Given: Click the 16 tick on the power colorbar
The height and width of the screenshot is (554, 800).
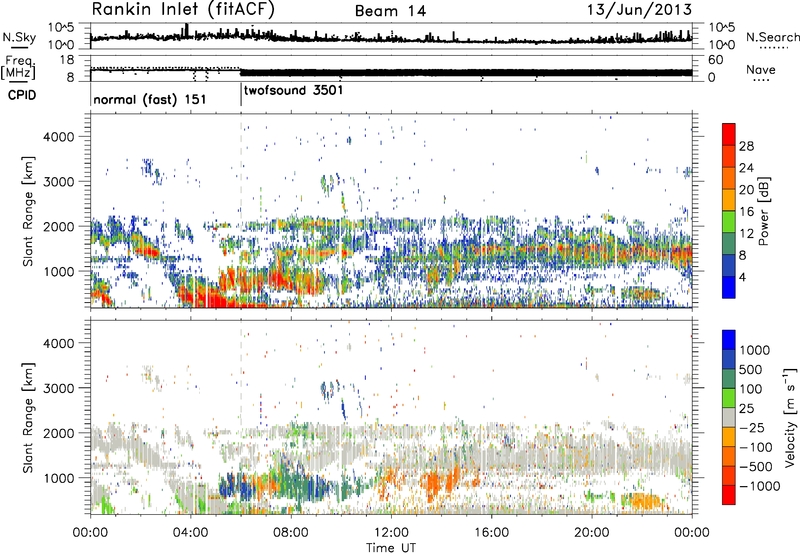Looking at the screenshot, I should 746,212.
